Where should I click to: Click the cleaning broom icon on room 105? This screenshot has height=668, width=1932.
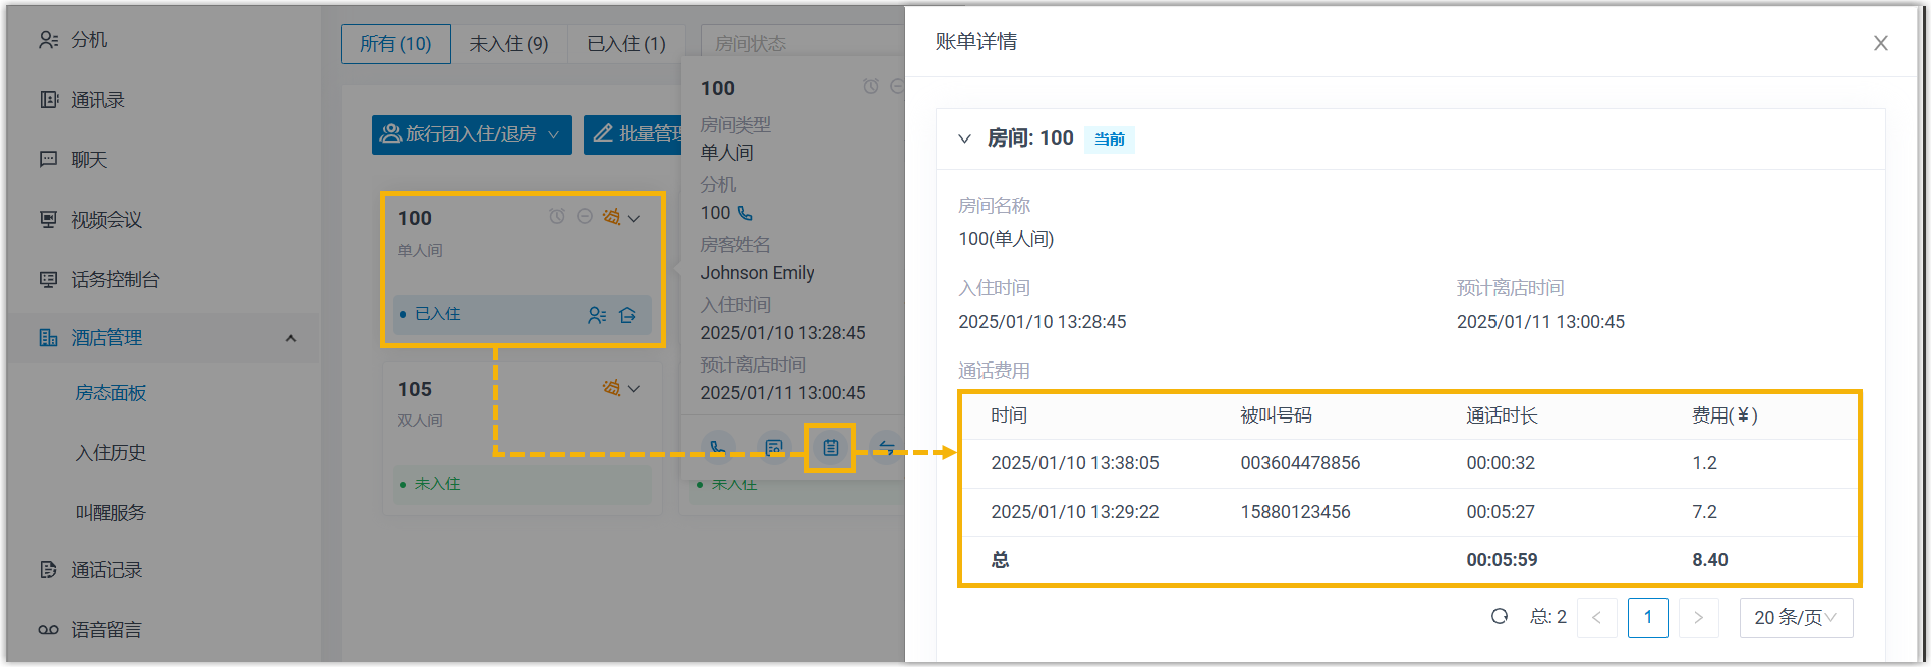tap(611, 388)
